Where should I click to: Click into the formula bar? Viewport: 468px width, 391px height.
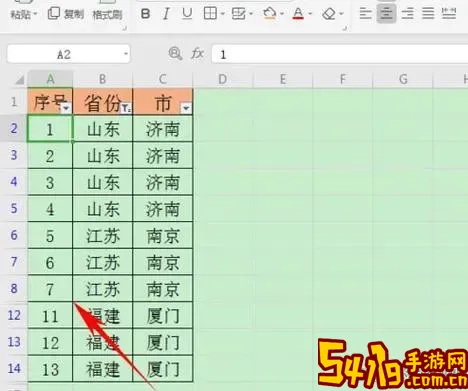click(x=340, y=54)
